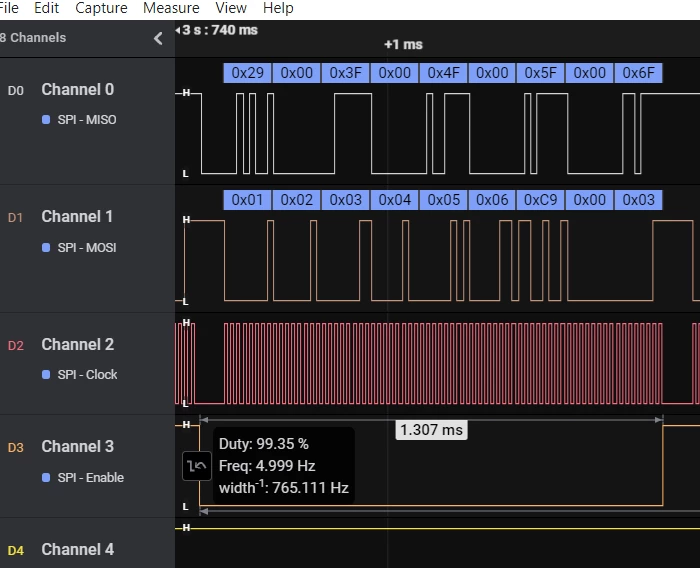
Task: Select the 0x6F MISO decoded byte bubble
Action: point(638,73)
